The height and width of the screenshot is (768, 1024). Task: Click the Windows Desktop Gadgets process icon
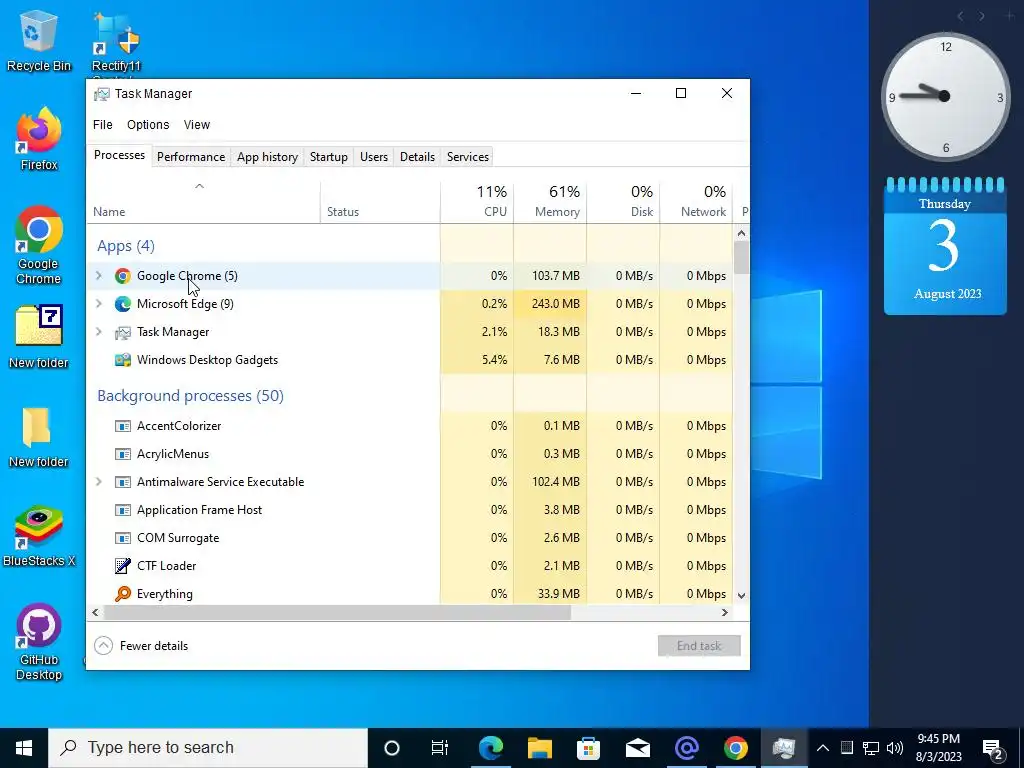coord(123,360)
